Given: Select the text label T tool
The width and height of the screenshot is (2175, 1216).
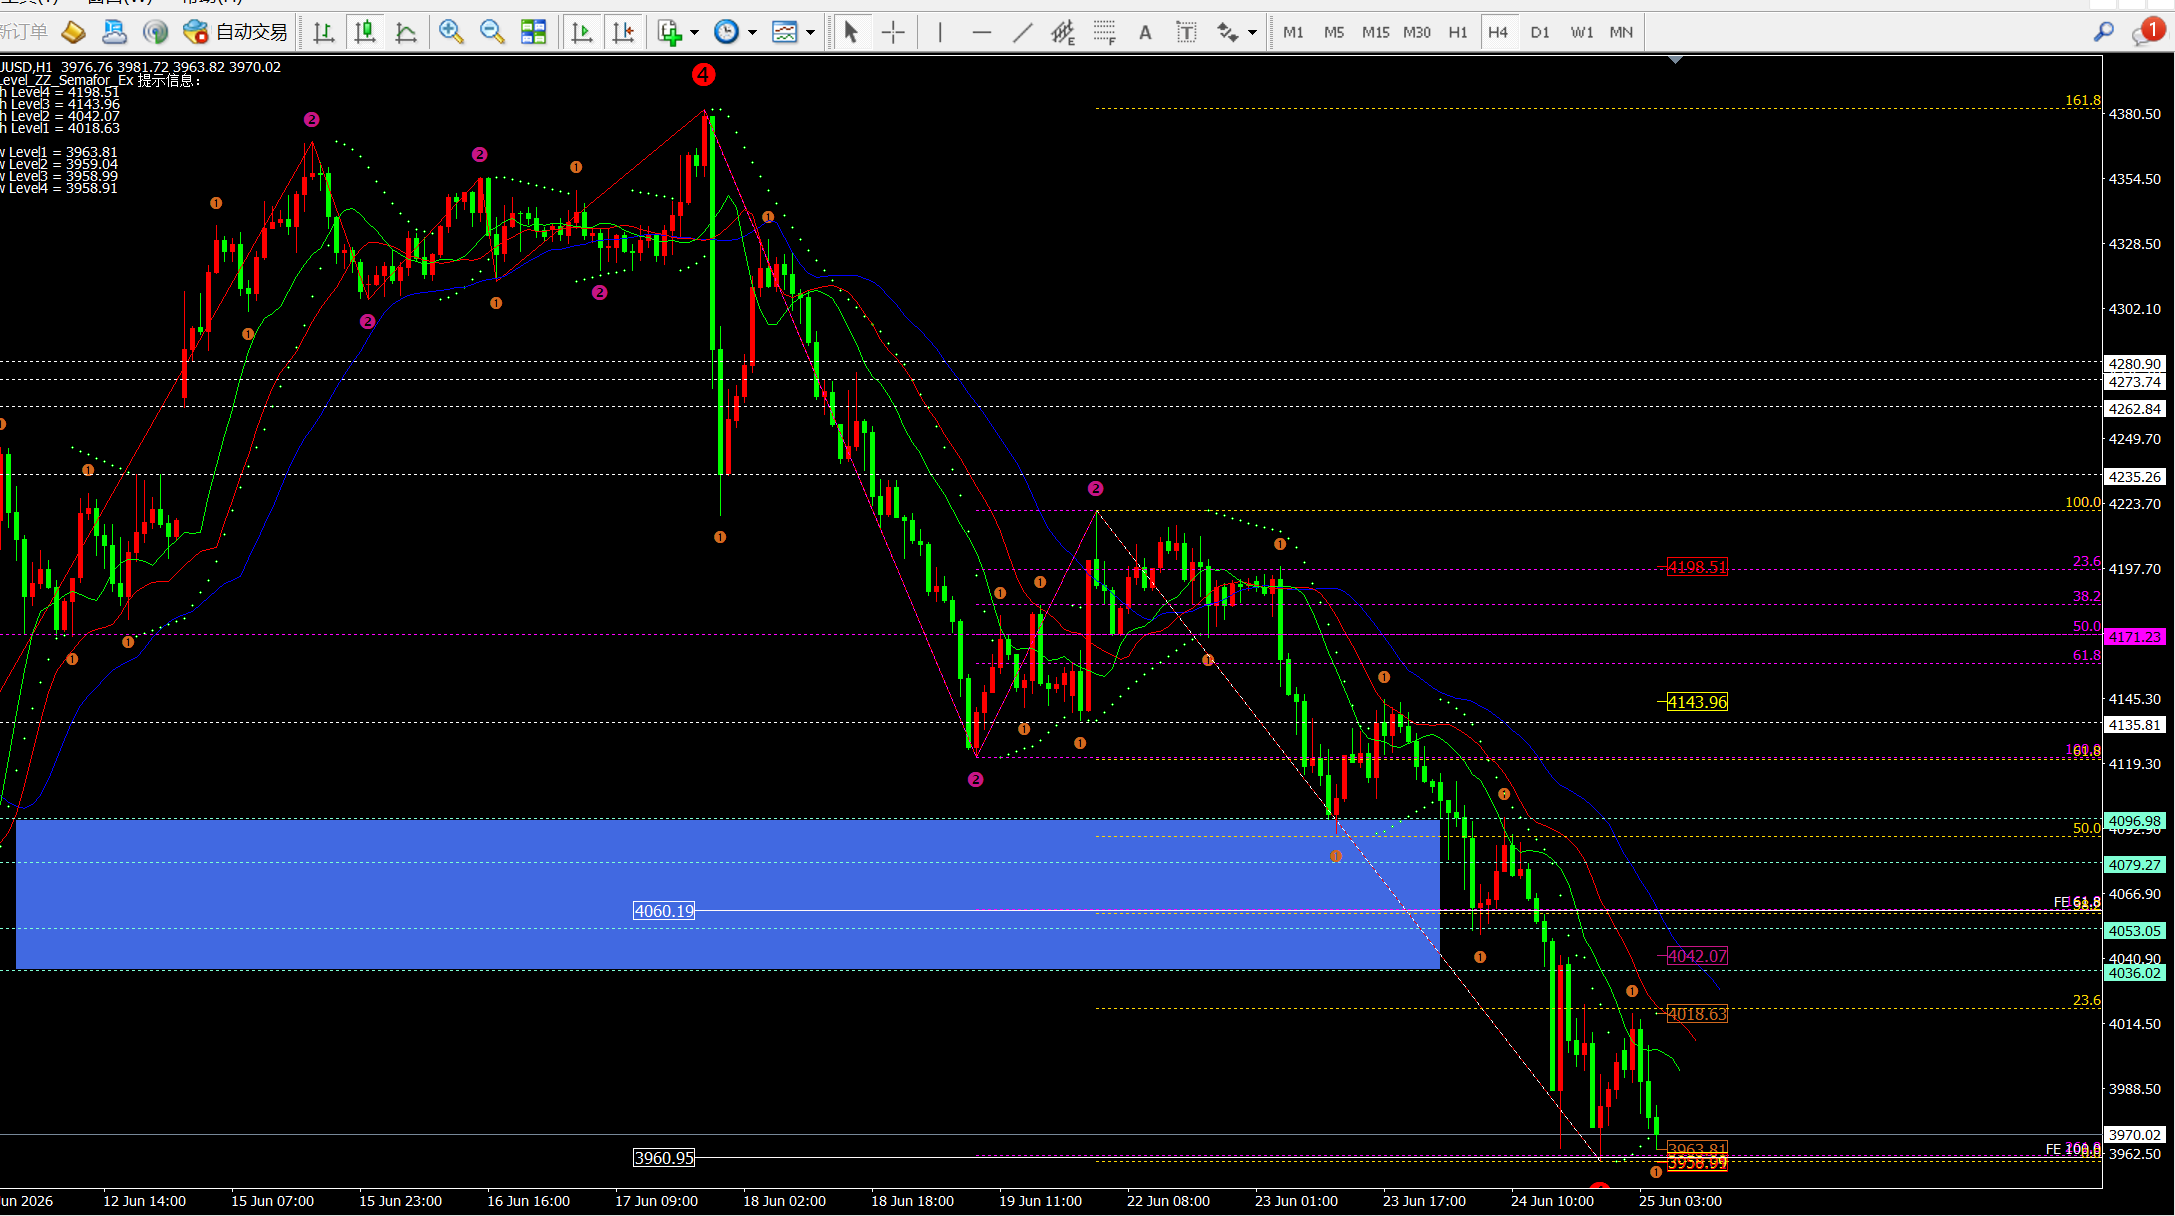Looking at the screenshot, I should 1186,33.
